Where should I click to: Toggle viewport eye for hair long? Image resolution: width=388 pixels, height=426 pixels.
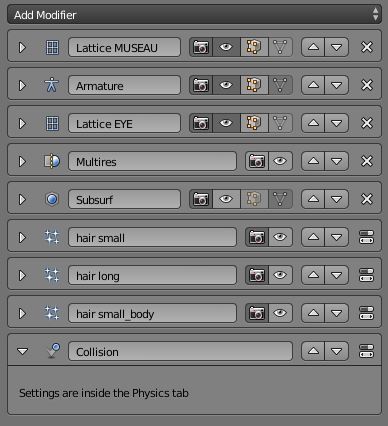[280, 275]
